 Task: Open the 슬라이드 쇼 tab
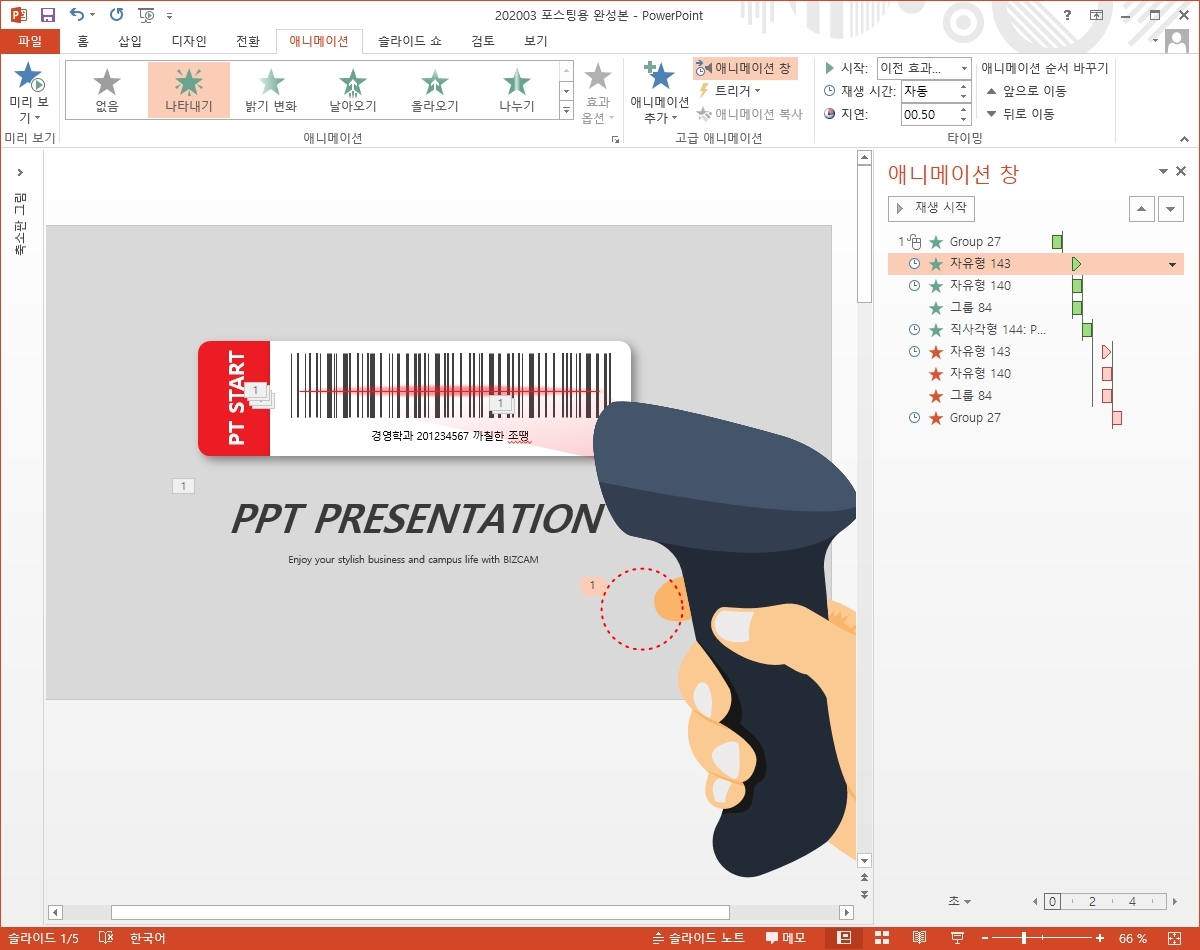click(409, 41)
